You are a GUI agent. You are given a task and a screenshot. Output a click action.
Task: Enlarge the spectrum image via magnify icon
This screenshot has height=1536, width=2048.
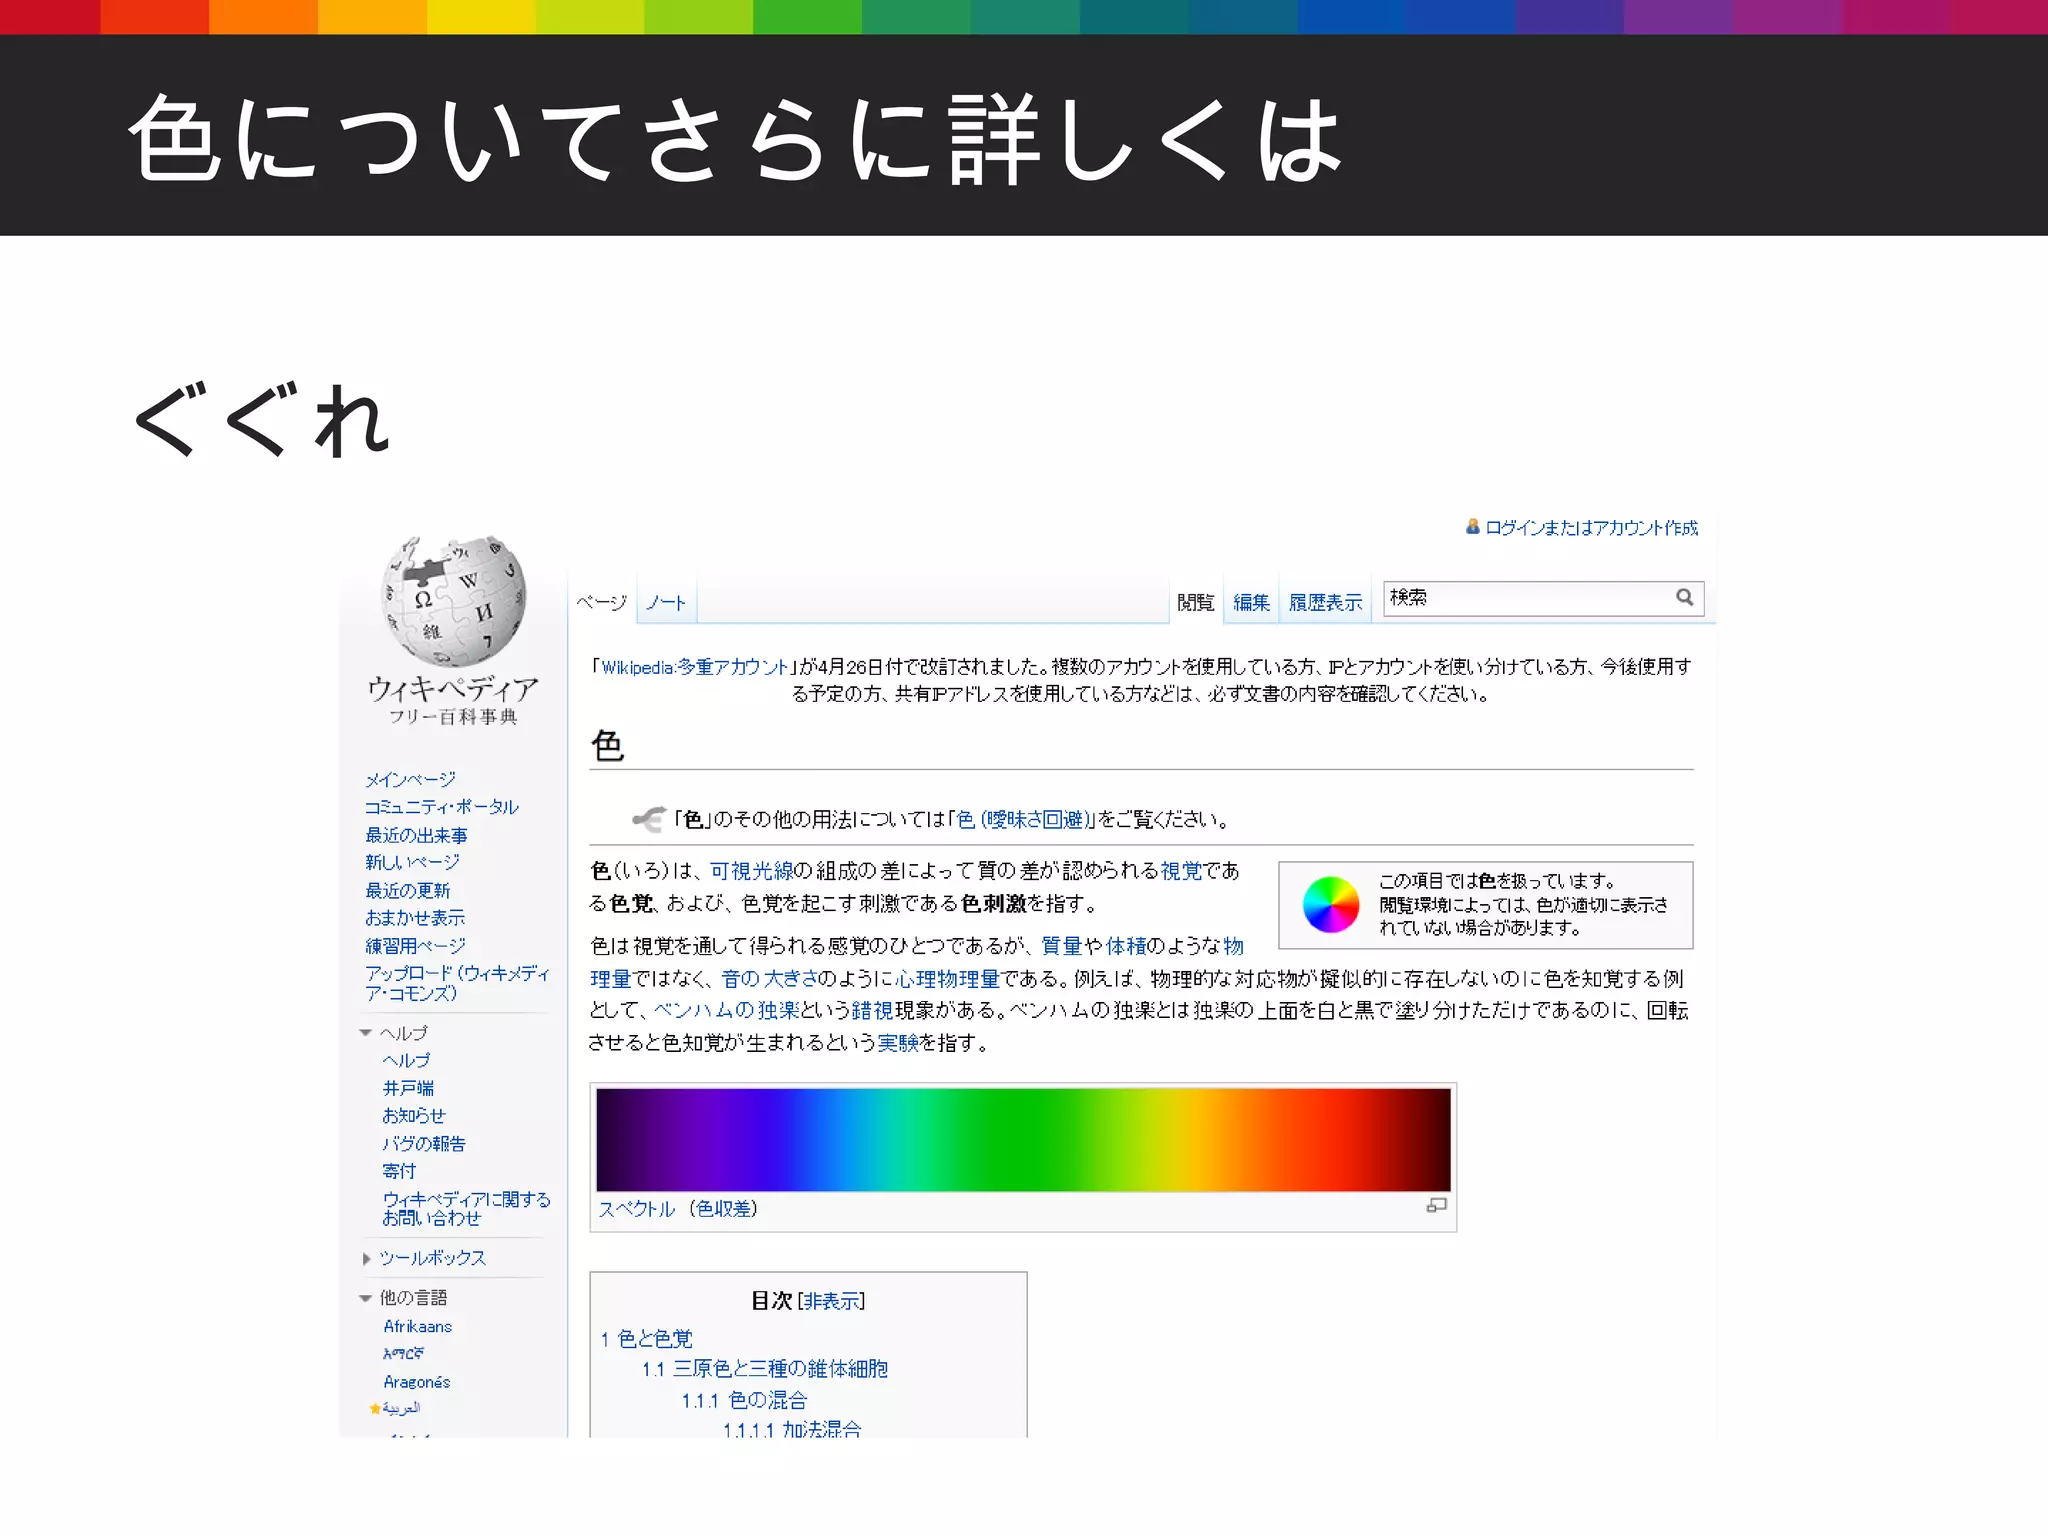1436,1206
